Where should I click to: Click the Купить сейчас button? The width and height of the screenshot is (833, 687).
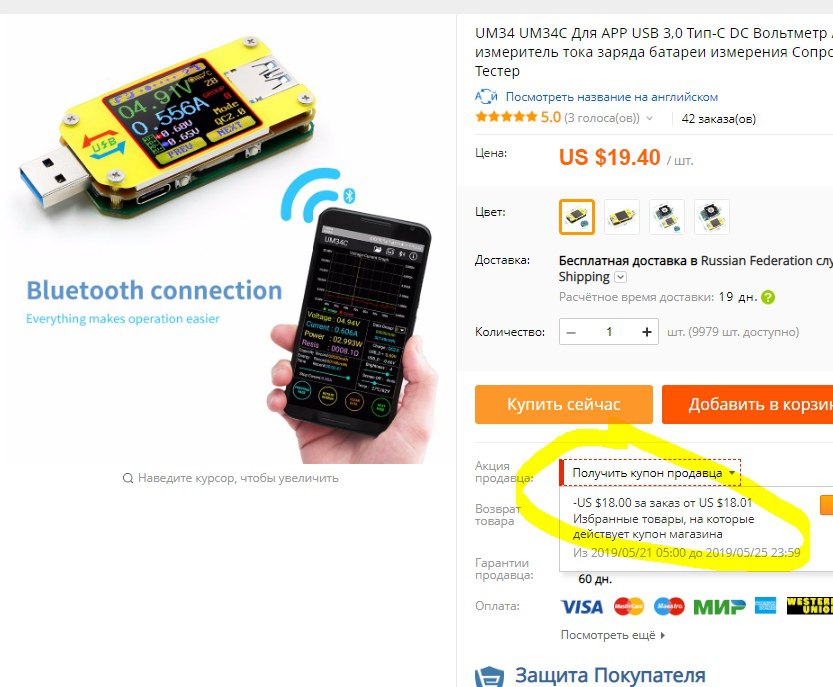coord(564,404)
